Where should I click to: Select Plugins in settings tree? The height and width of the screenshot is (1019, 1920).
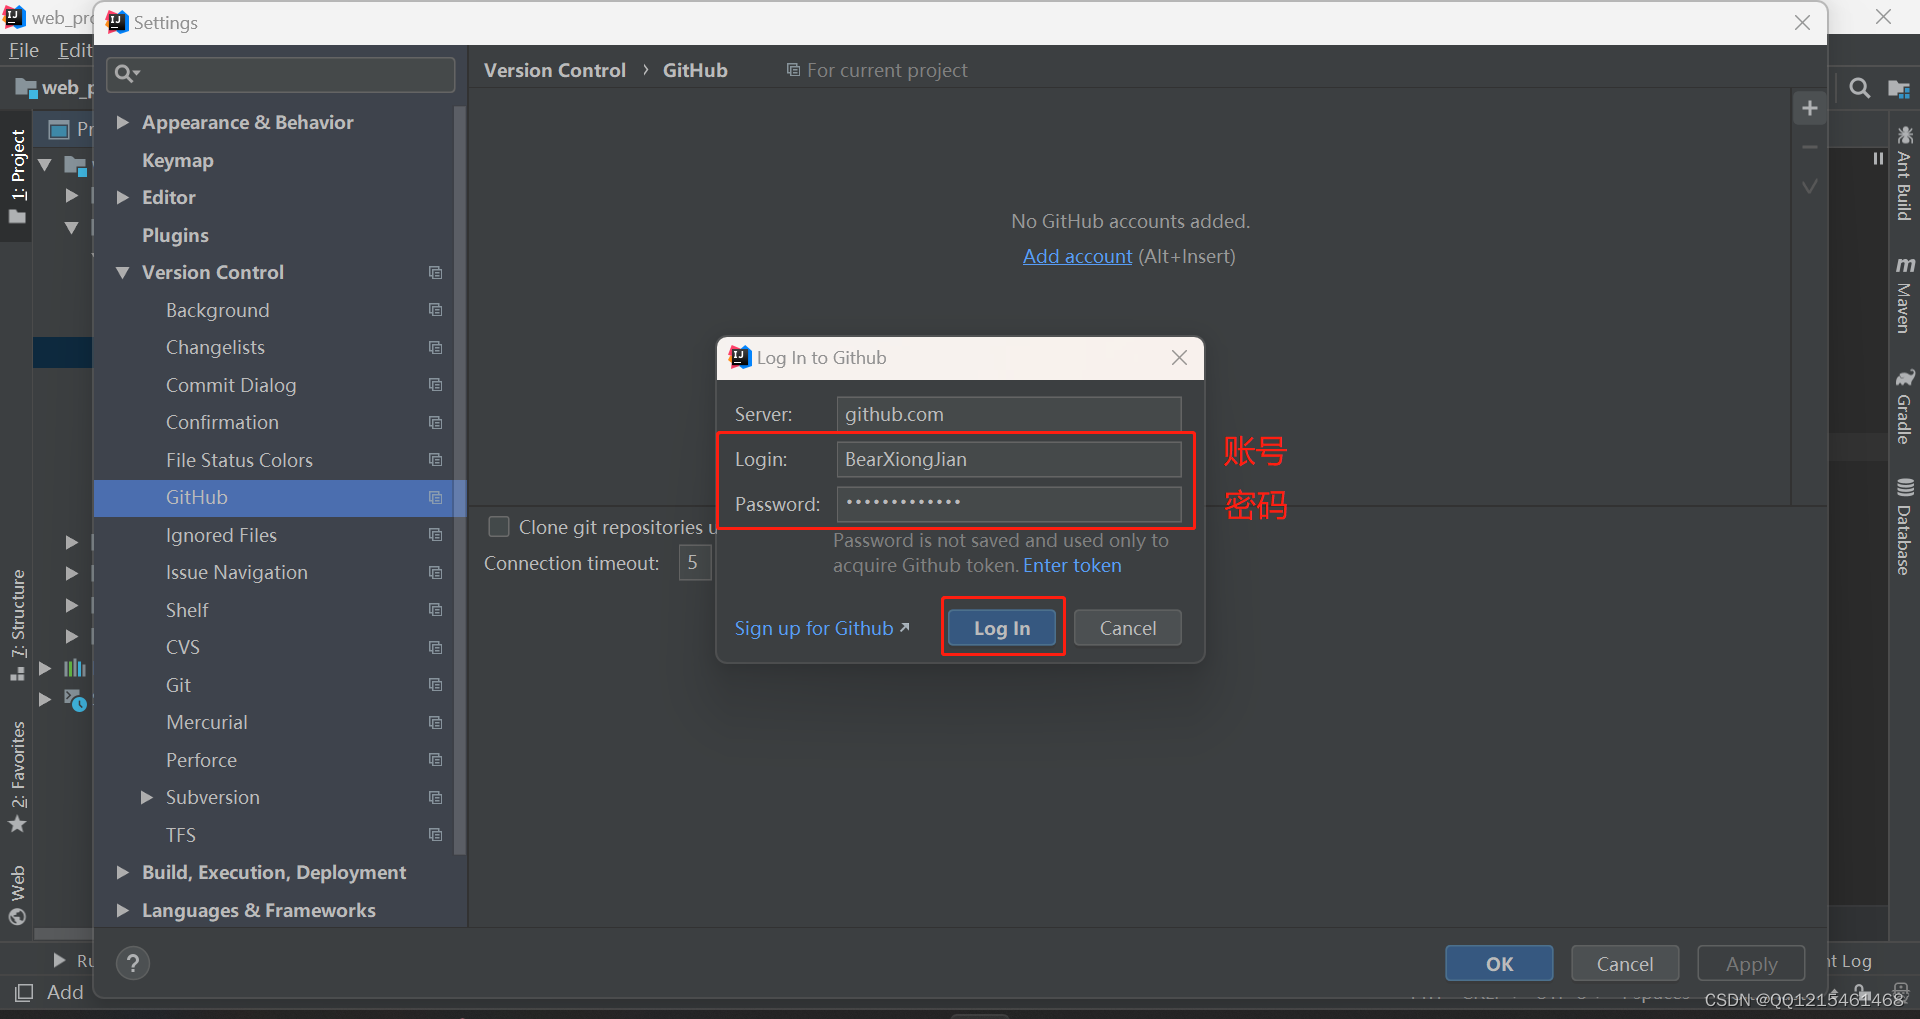tap(175, 235)
